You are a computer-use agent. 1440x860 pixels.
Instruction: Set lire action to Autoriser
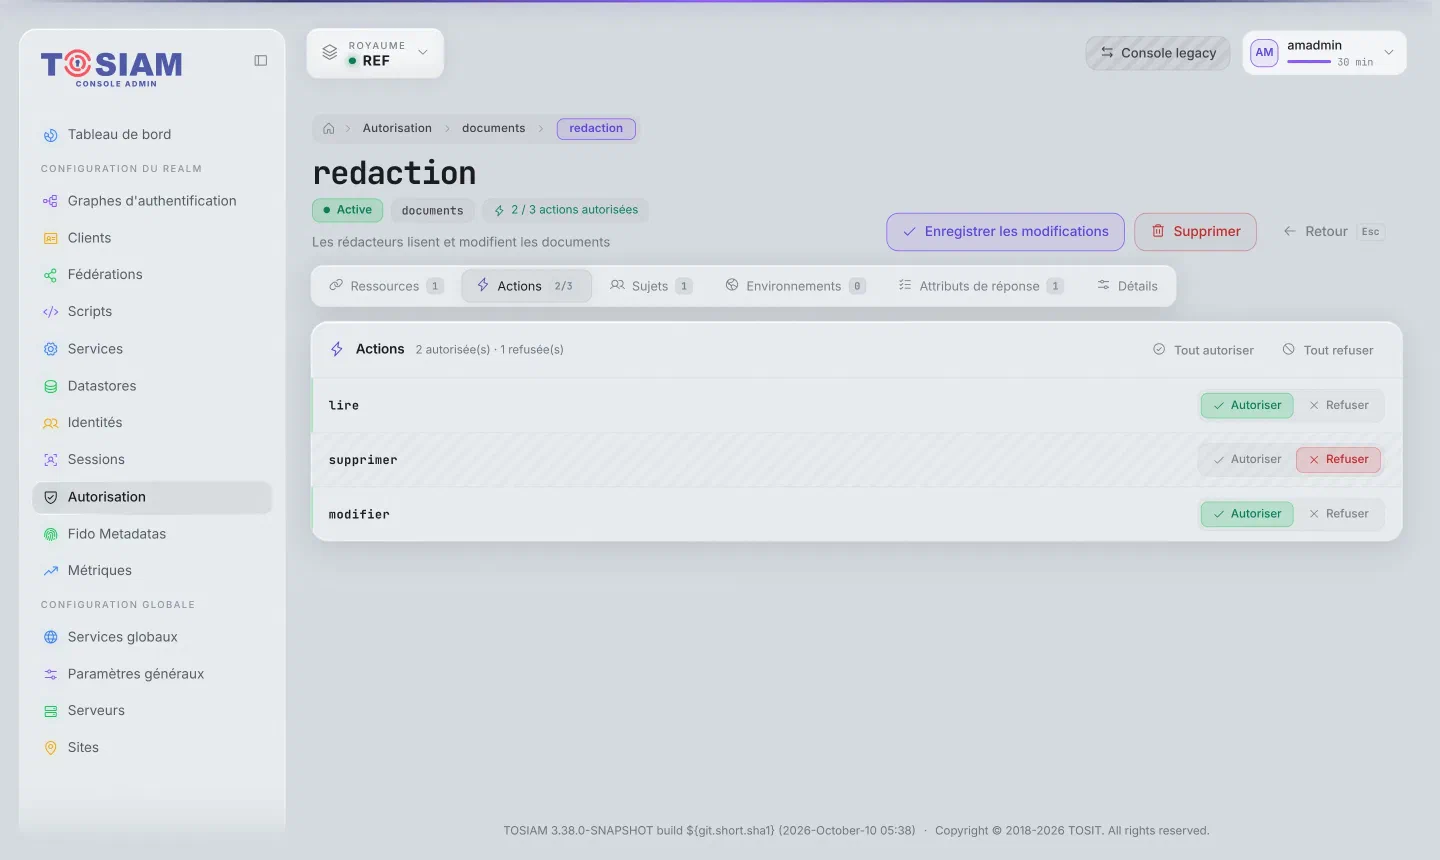(x=1247, y=405)
